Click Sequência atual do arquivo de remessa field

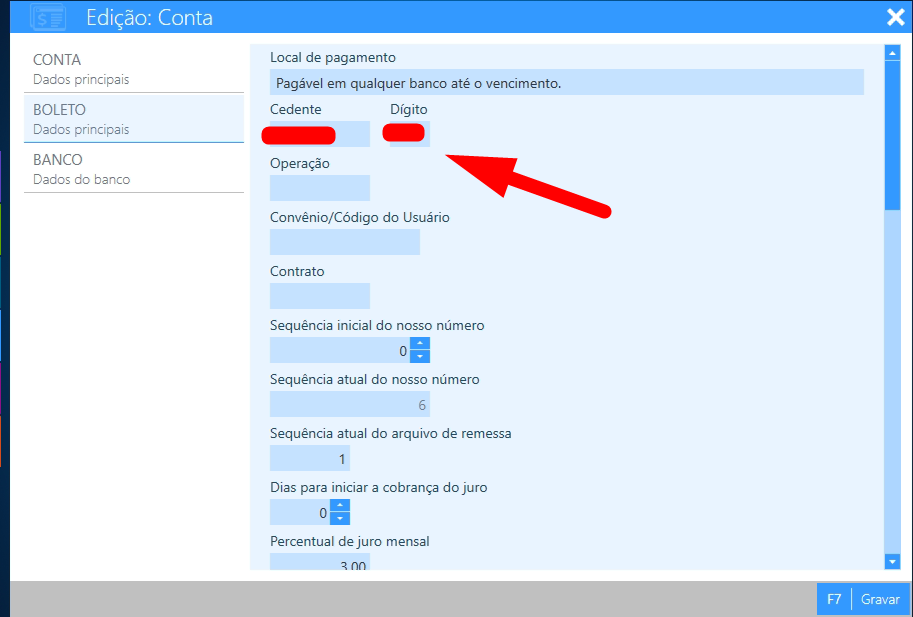tap(309, 459)
